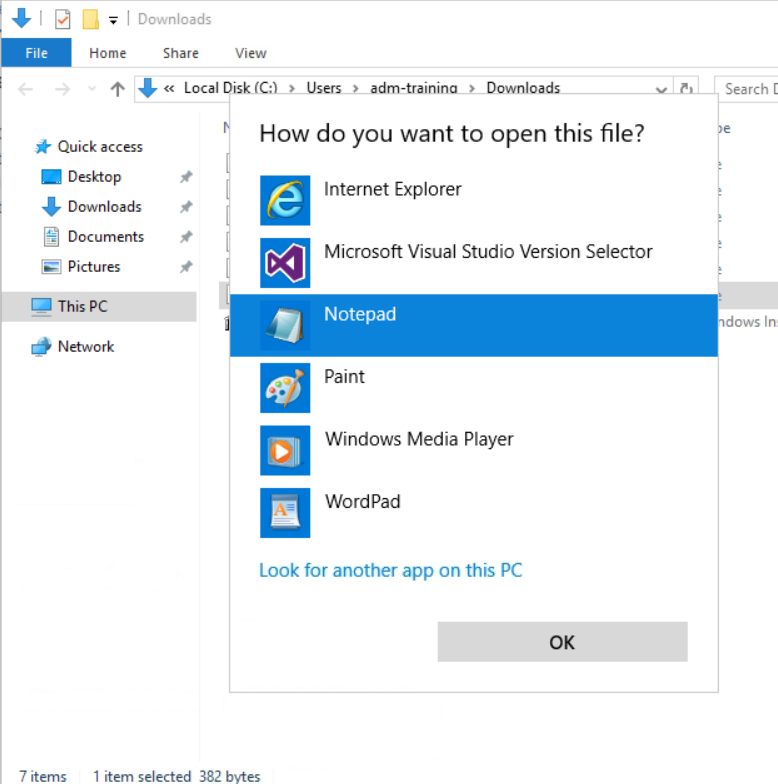Viewport: 778px width, 784px height.
Task: Pick the Paint palette icon
Action: (285, 388)
